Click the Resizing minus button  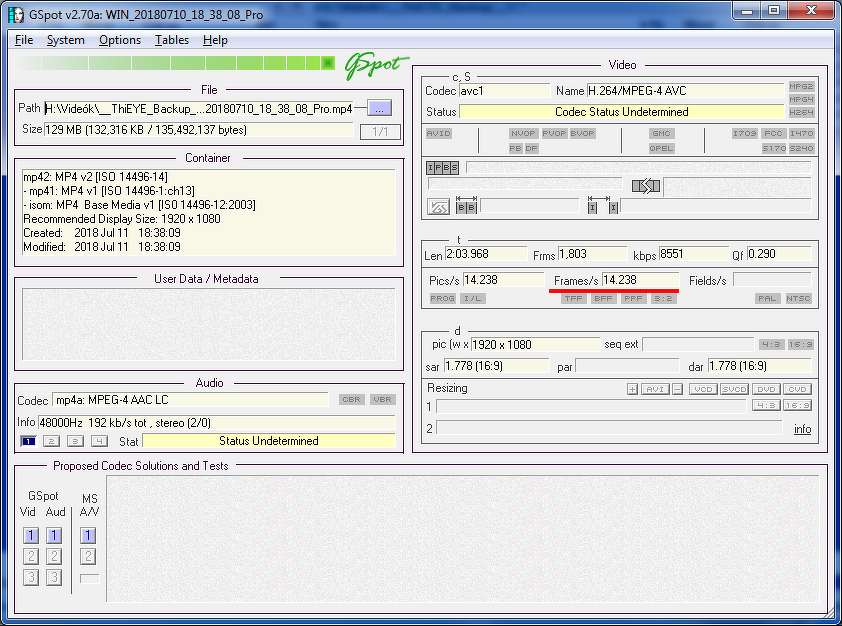[x=678, y=389]
